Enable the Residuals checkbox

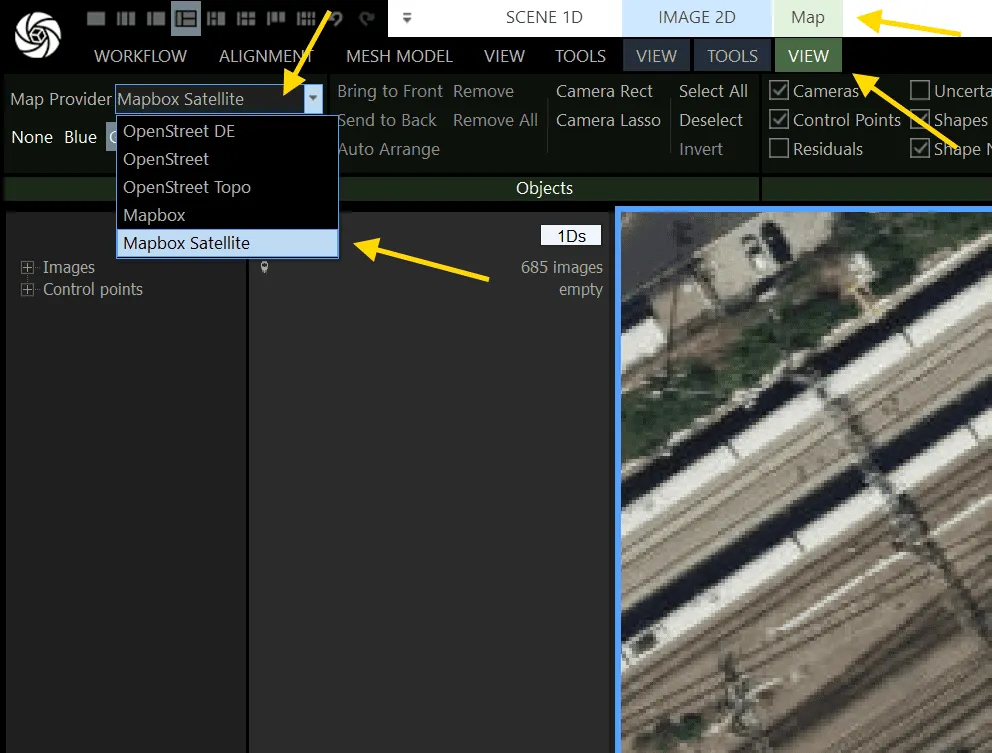coord(779,149)
